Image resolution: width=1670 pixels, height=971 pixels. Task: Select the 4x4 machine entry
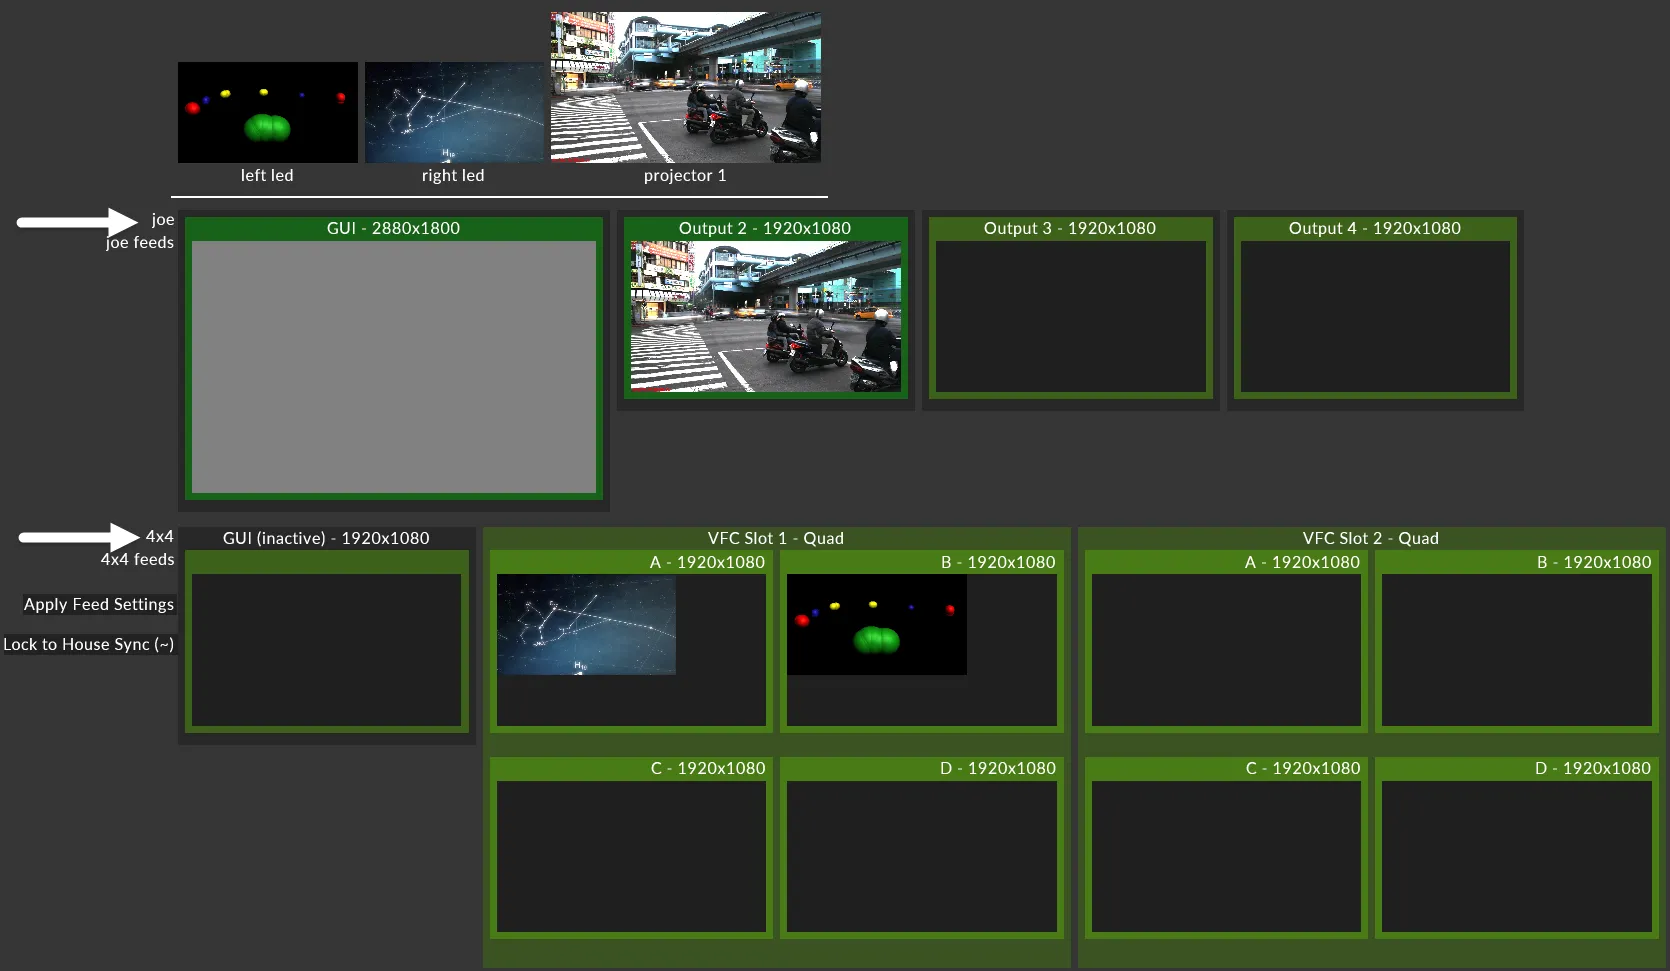pyautogui.click(x=158, y=536)
